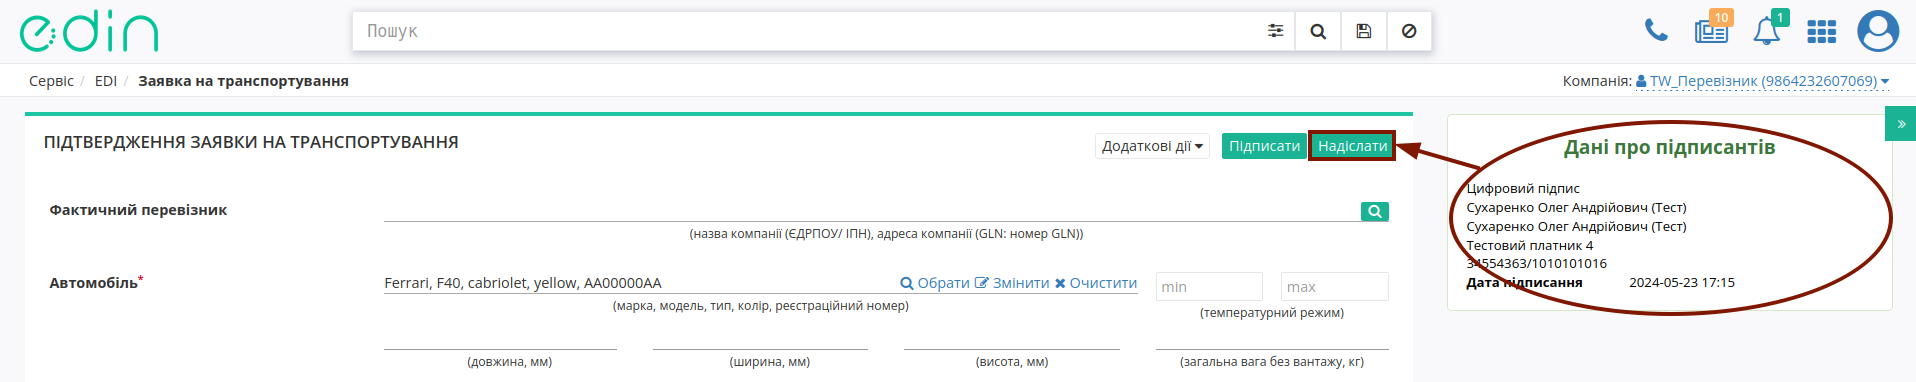The width and height of the screenshot is (1916, 382).
Task: Open the phone contact icon
Action: (x=1656, y=31)
